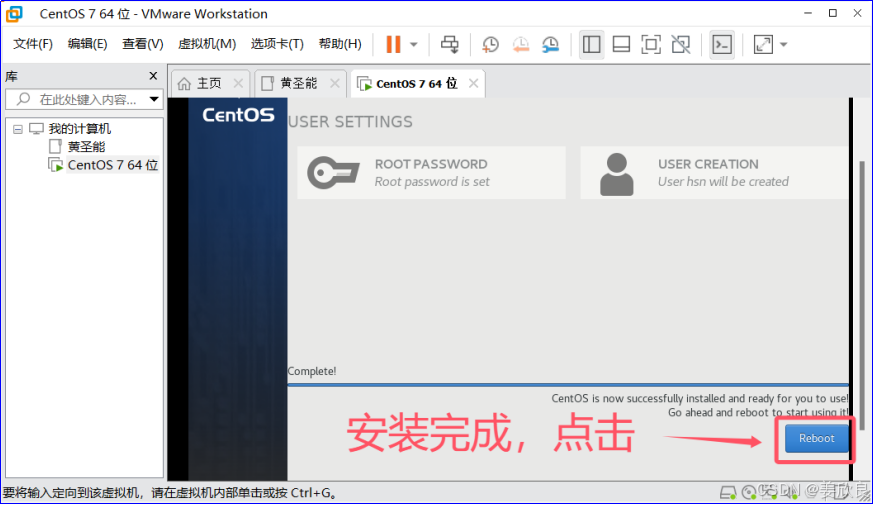The height and width of the screenshot is (505, 874).
Task: Open the ROOT PASSWORD setting
Action: click(431, 173)
